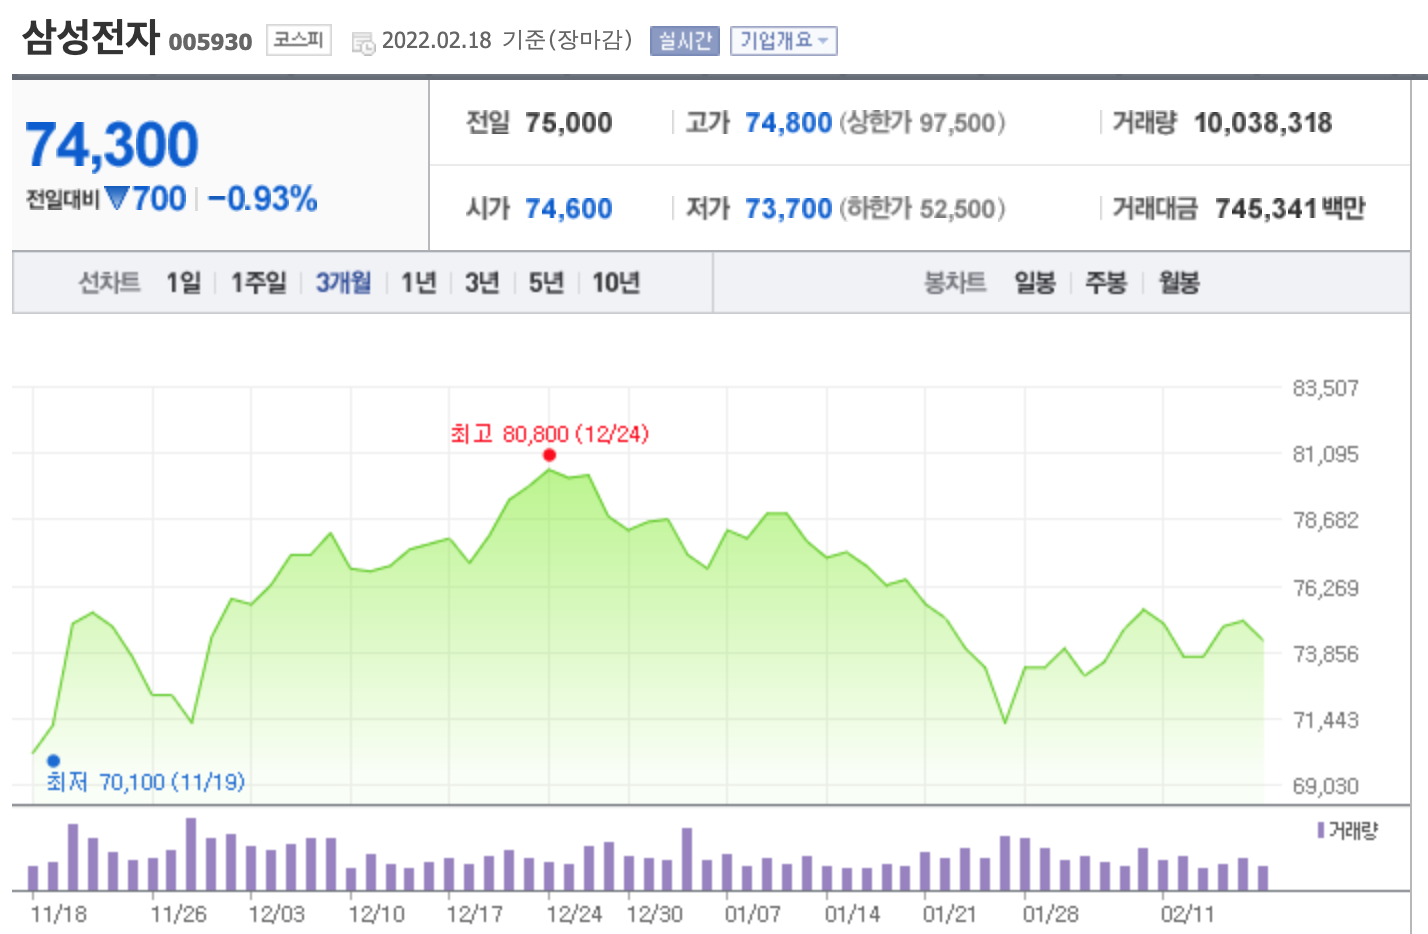Select the 1일 line chart tab
Image resolution: width=1428 pixels, height=934 pixels.
184,283
